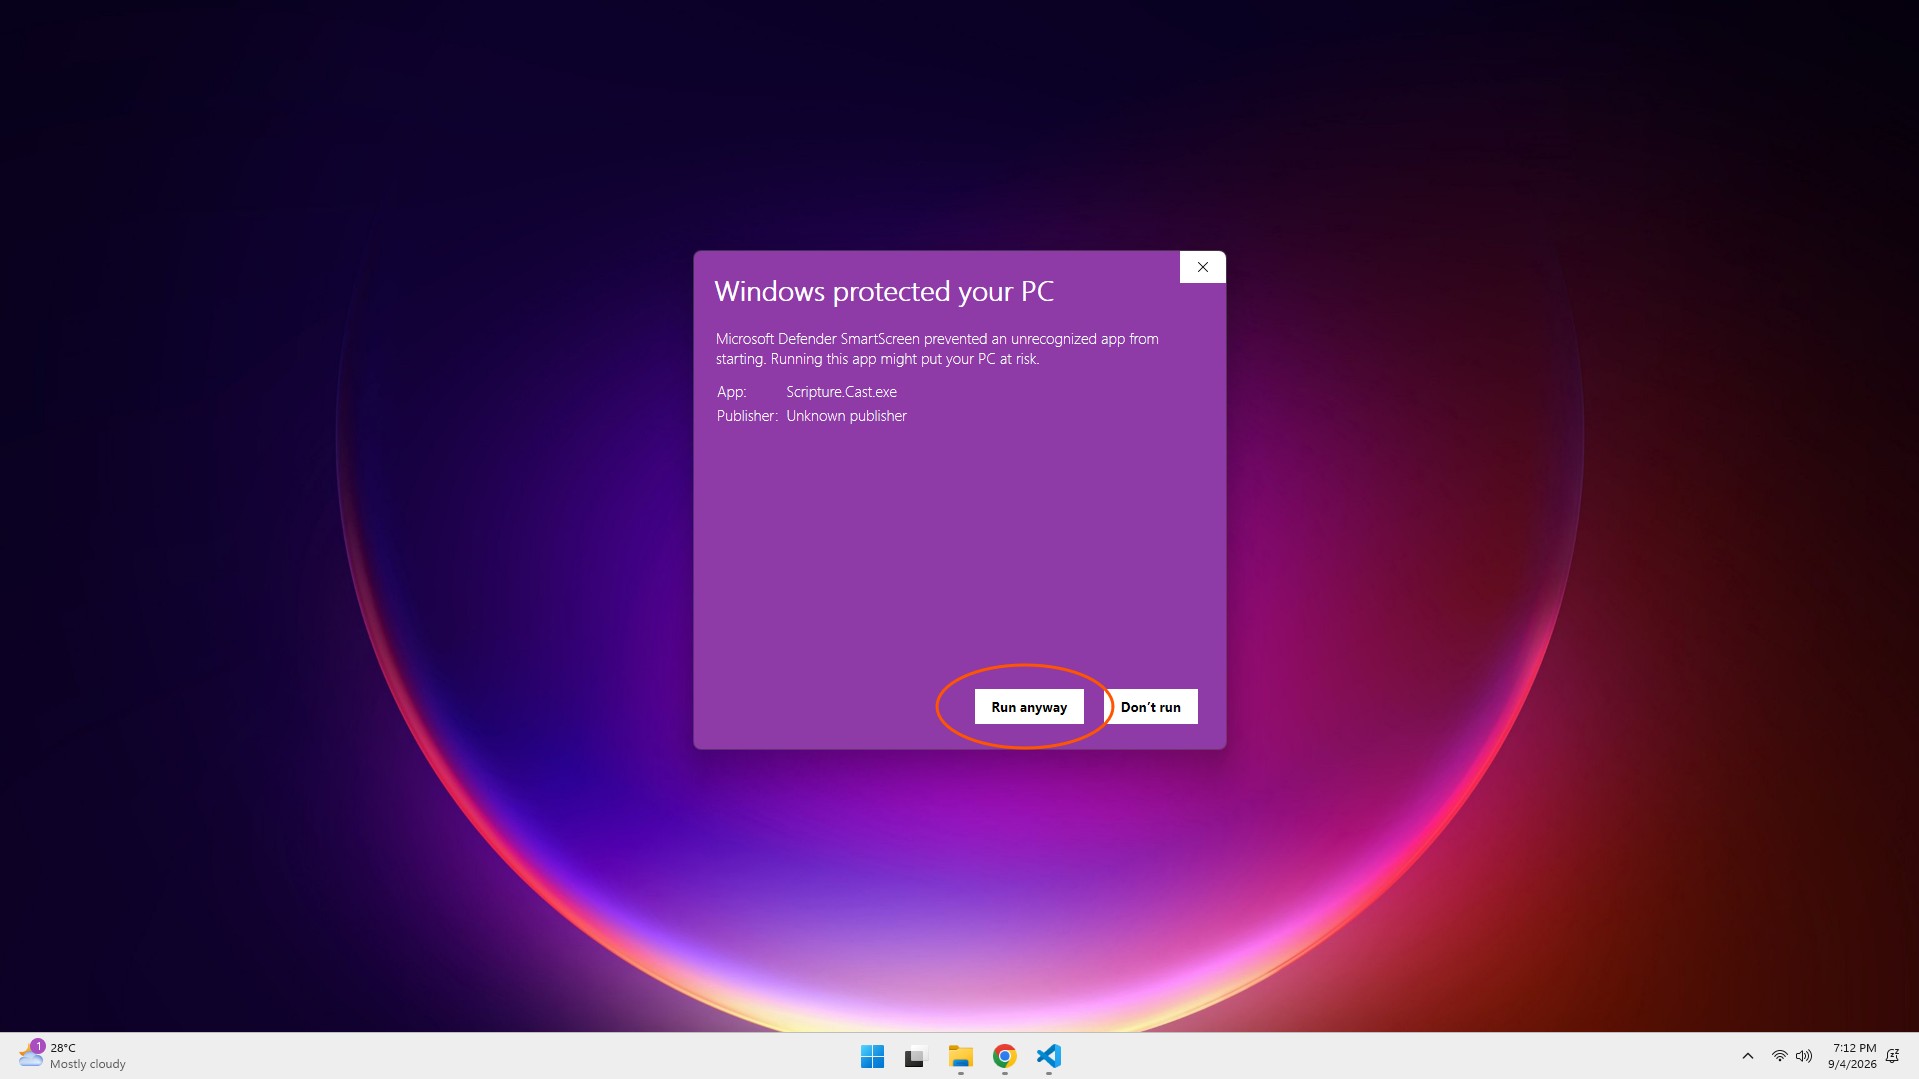Image resolution: width=1919 pixels, height=1079 pixels.
Task: Click the Windows protected your PC heading
Action: click(884, 291)
